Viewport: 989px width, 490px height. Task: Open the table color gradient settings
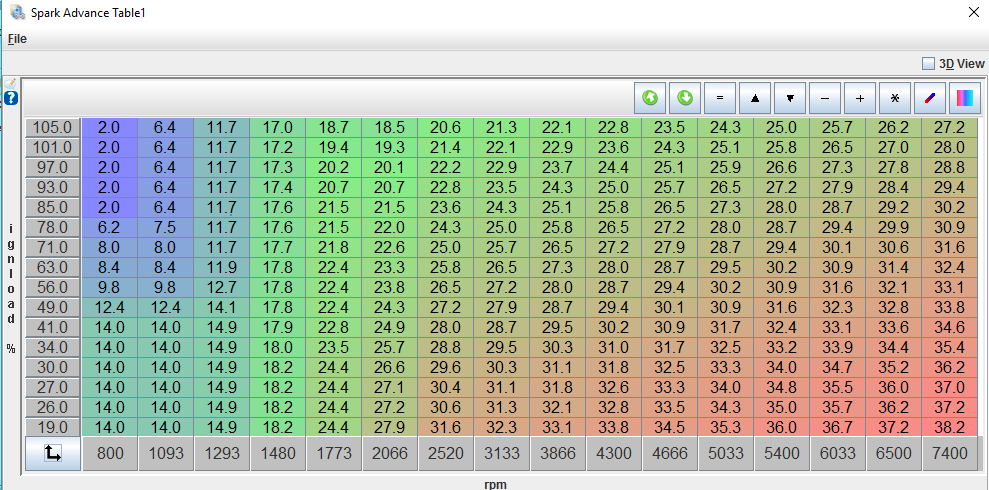pyautogui.click(x=965, y=98)
